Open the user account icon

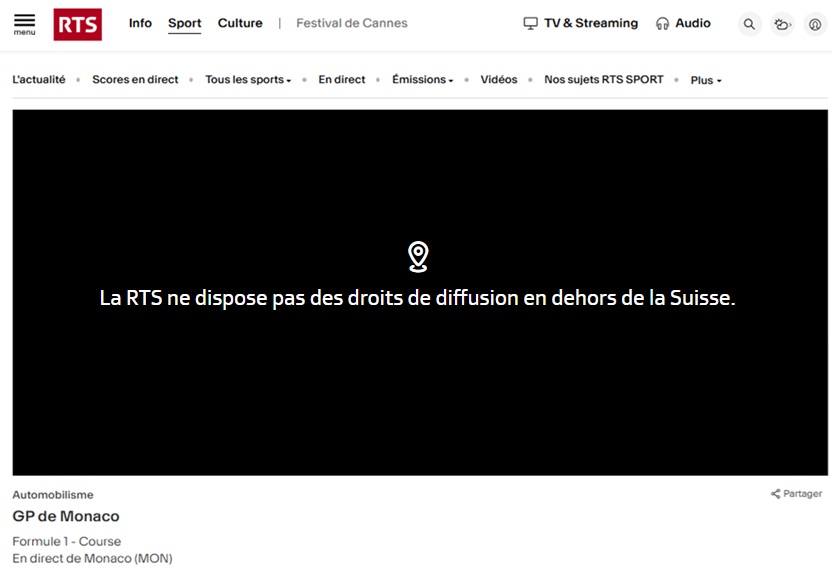pyautogui.click(x=815, y=24)
